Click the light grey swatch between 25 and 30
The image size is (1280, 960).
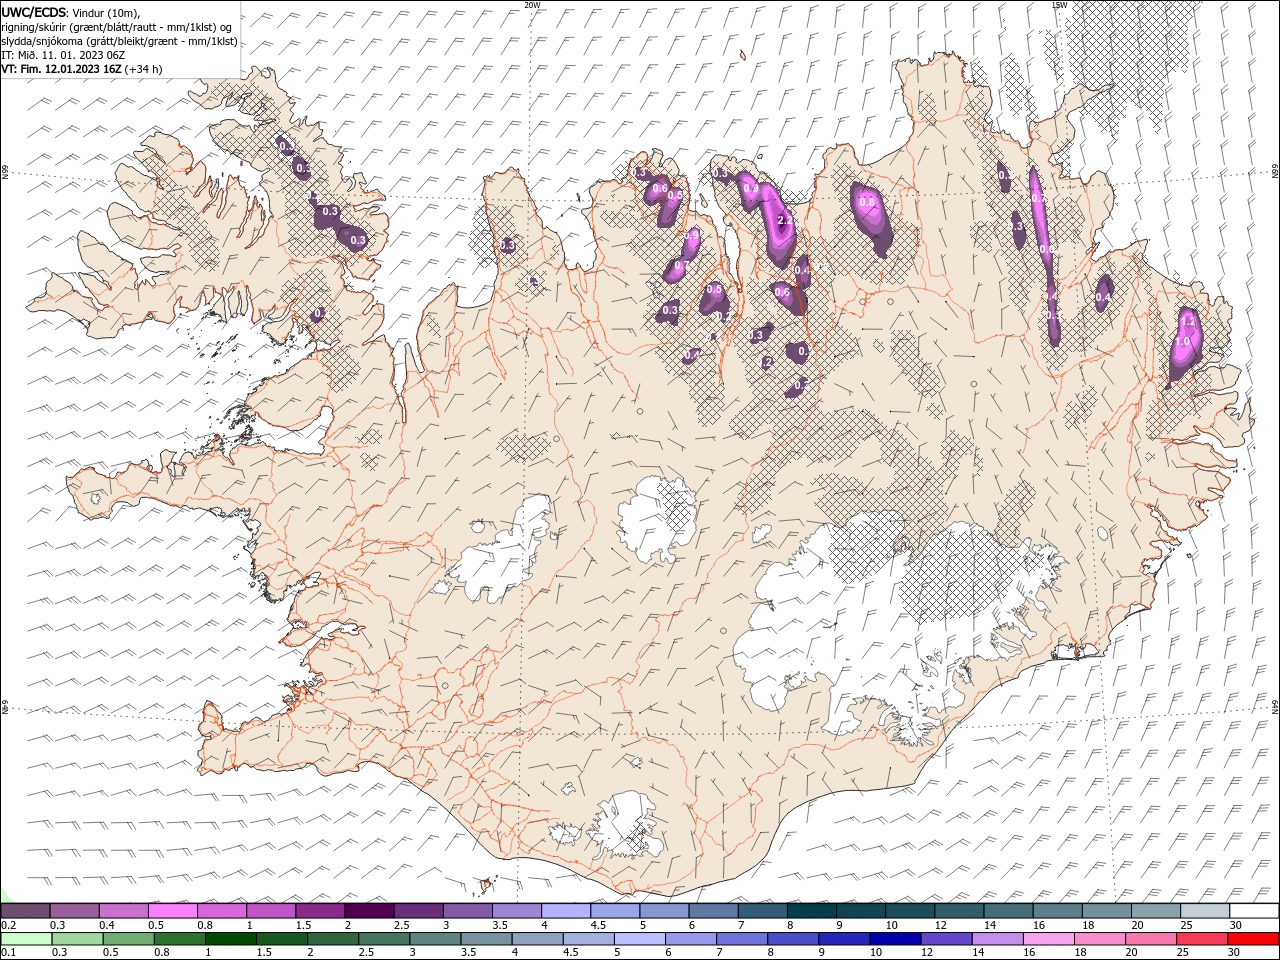(1205, 910)
